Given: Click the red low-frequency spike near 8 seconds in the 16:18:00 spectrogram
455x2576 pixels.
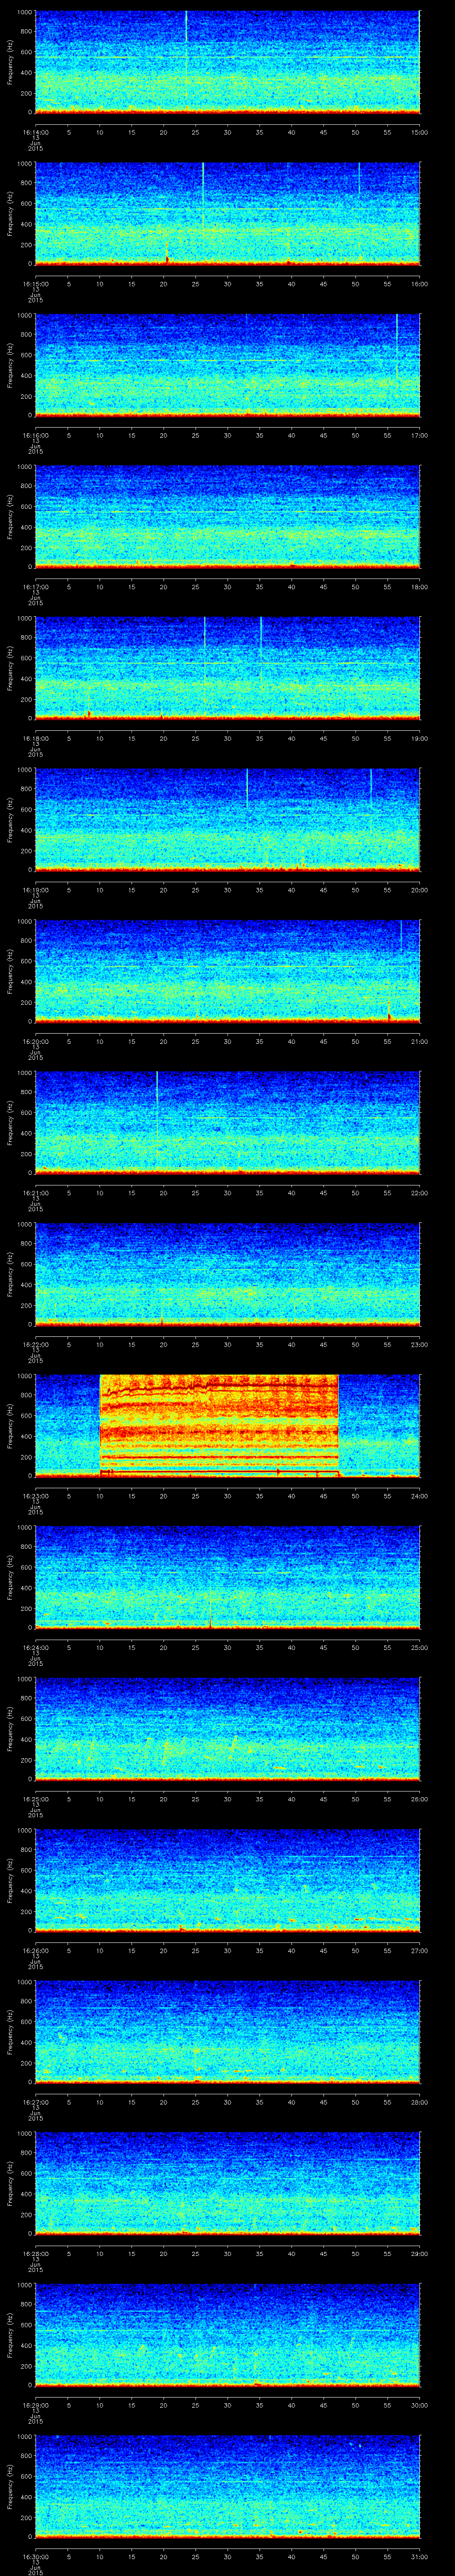Looking at the screenshot, I should pyautogui.click(x=88, y=713).
